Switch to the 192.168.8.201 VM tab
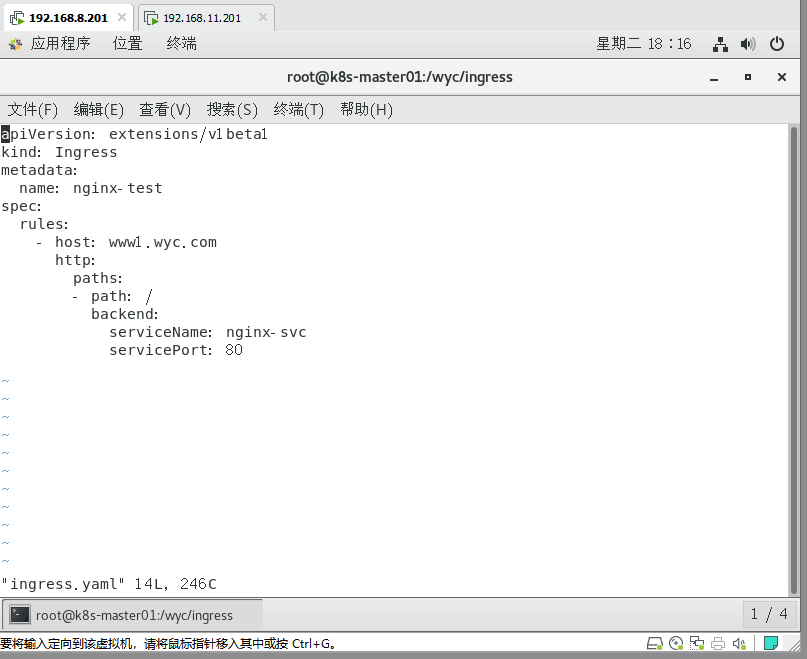This screenshot has height=659, width=807. click(x=68, y=18)
